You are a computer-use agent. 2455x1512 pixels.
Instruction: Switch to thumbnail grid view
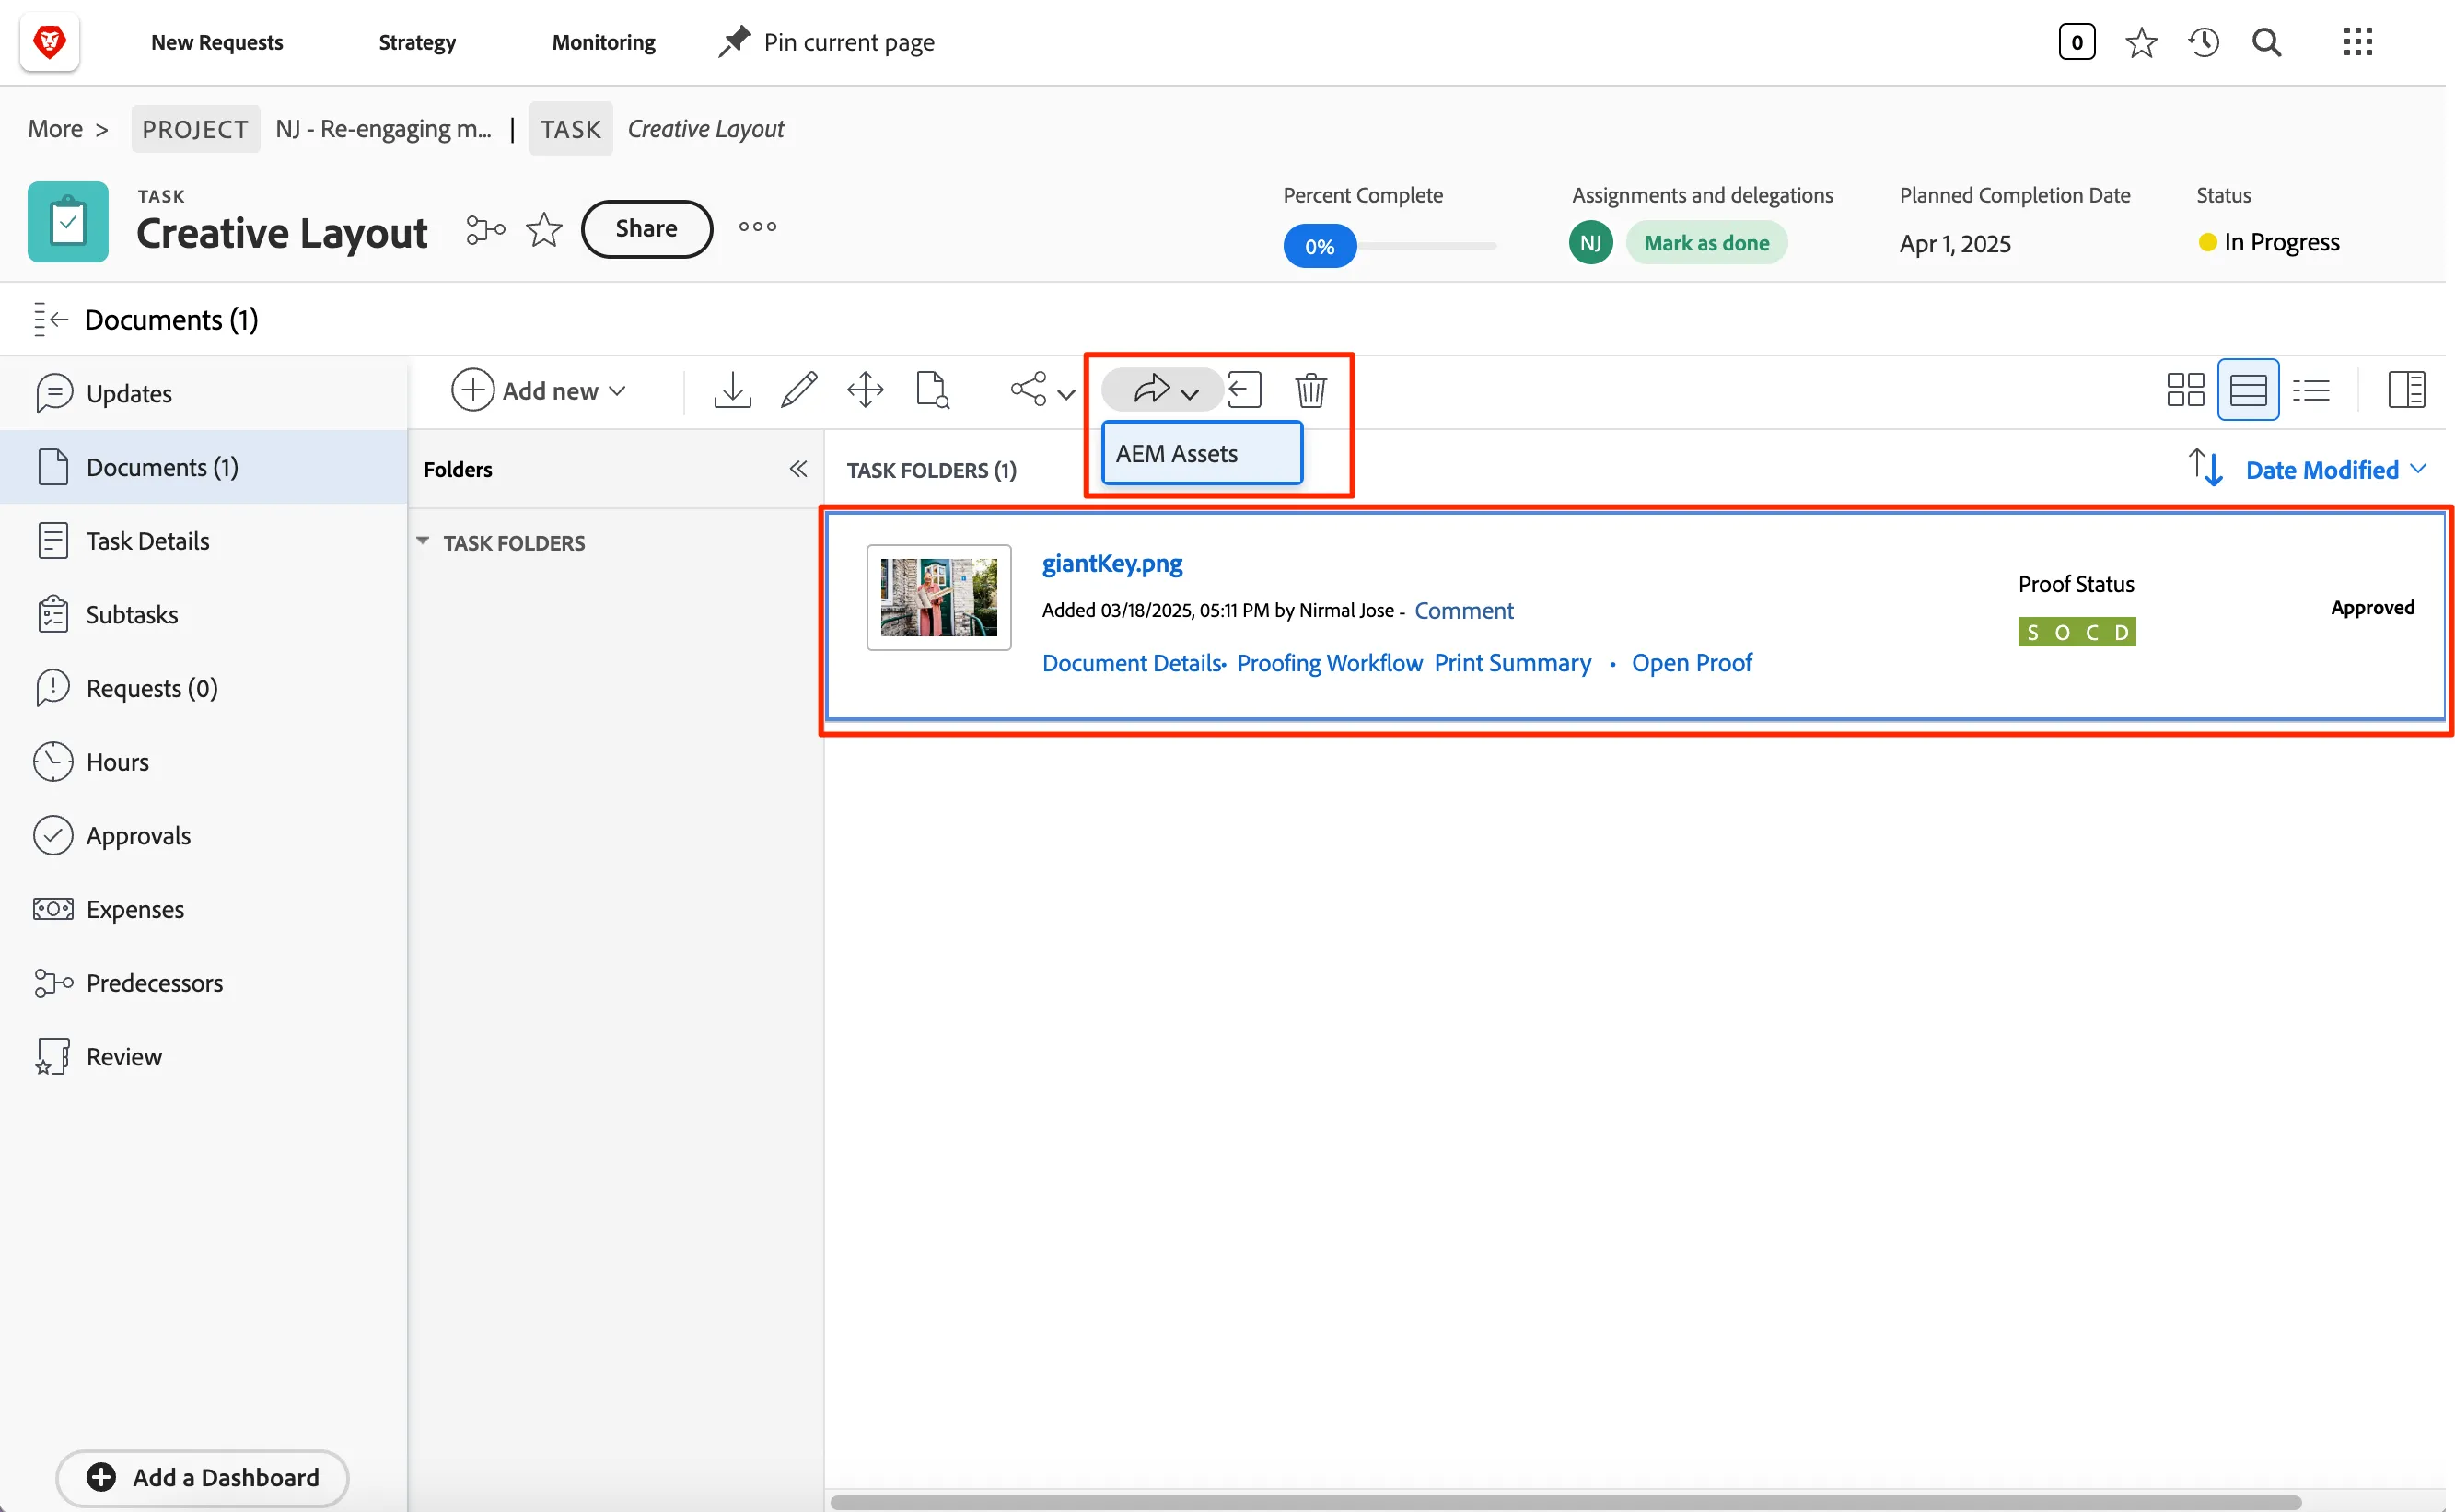coord(2185,390)
